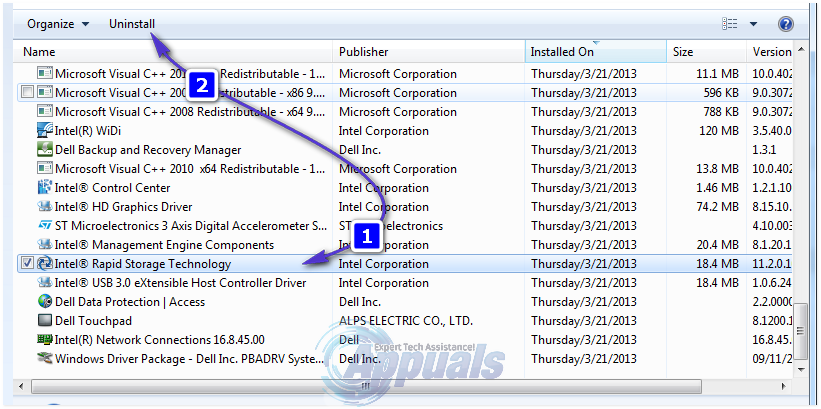This screenshot has height=409, width=821.
Task: Click the ST Microelectronics accelerometer icon
Action: [x=45, y=226]
